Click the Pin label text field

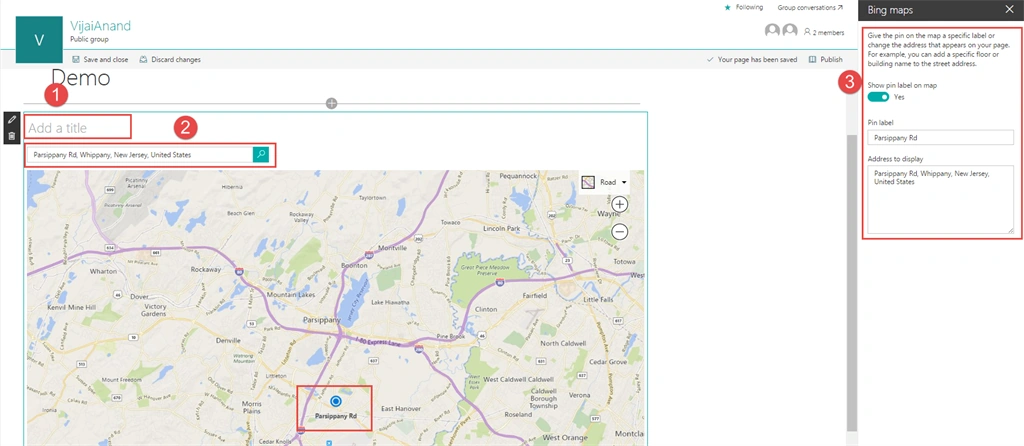point(940,138)
